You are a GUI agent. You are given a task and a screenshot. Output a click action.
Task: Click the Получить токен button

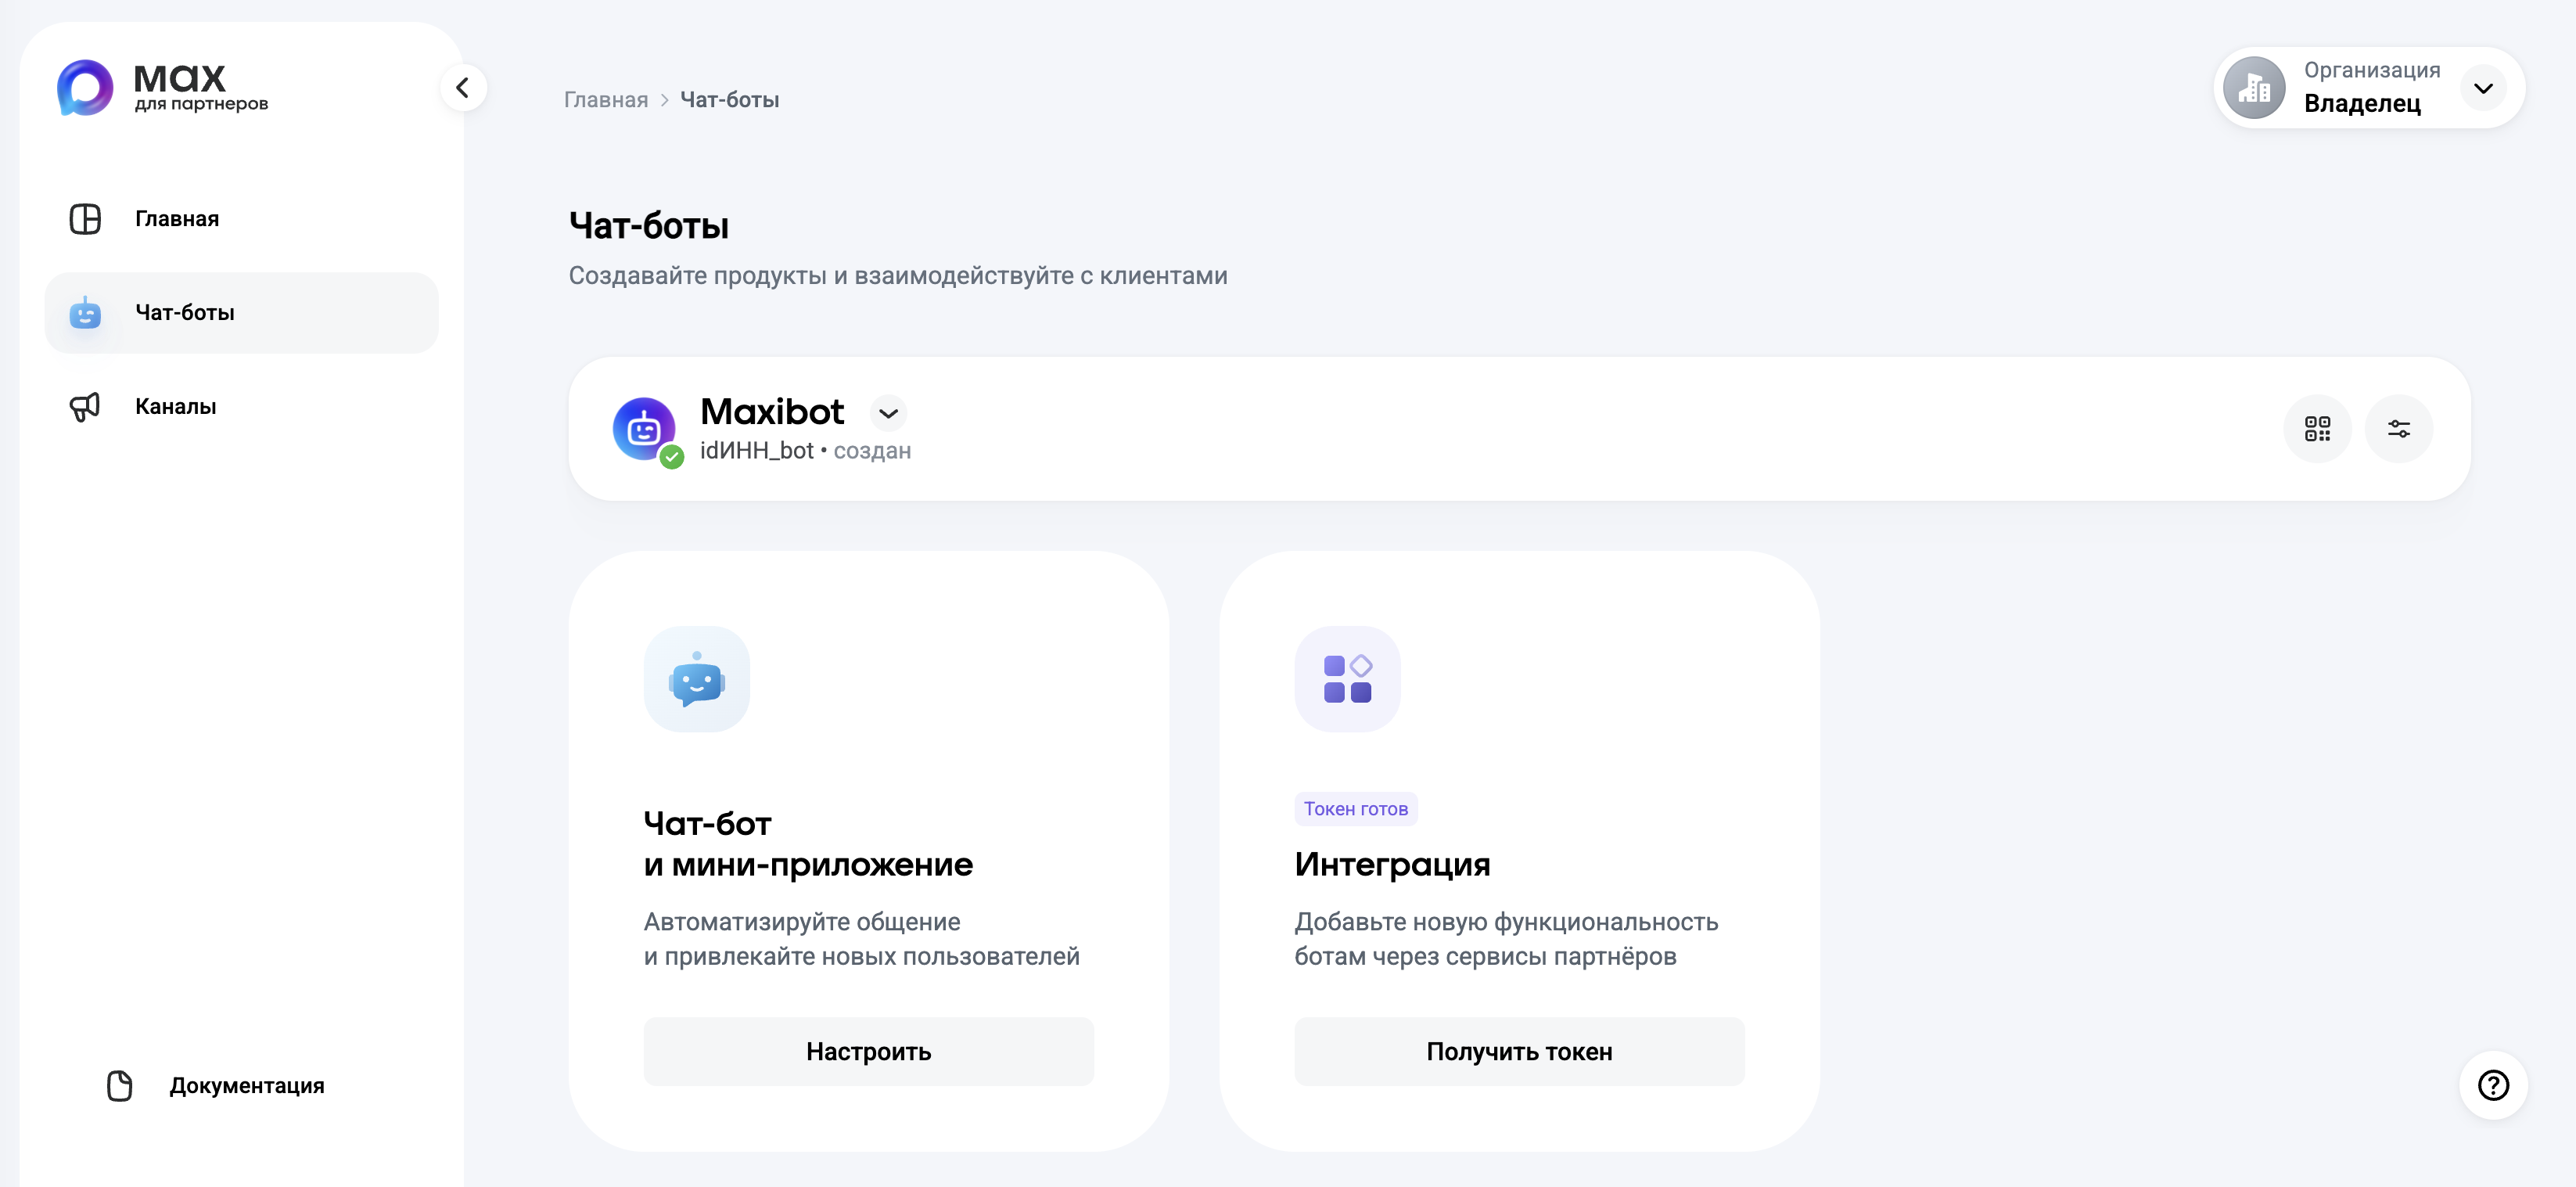(x=1518, y=1051)
